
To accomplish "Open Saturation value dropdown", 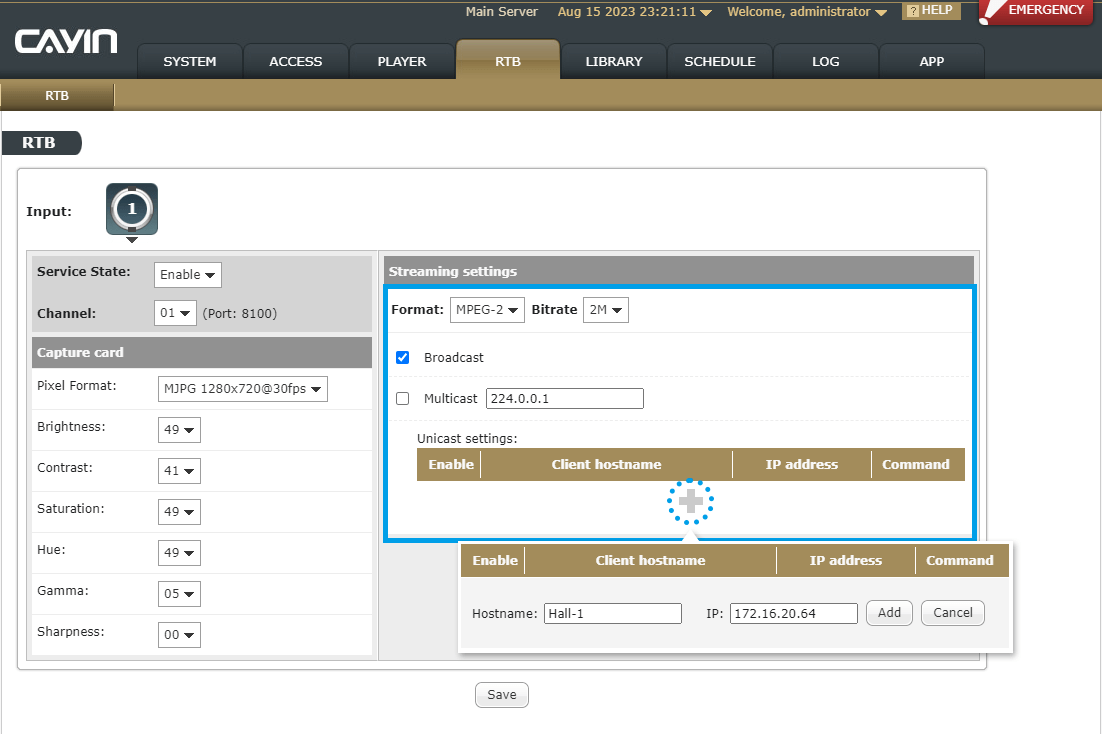I will 179,512.
